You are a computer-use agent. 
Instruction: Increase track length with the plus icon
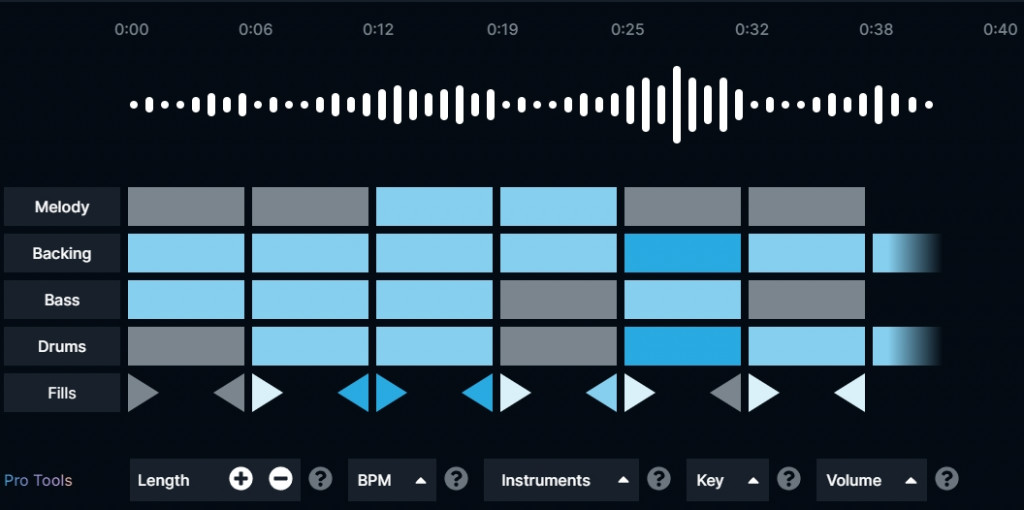240,480
